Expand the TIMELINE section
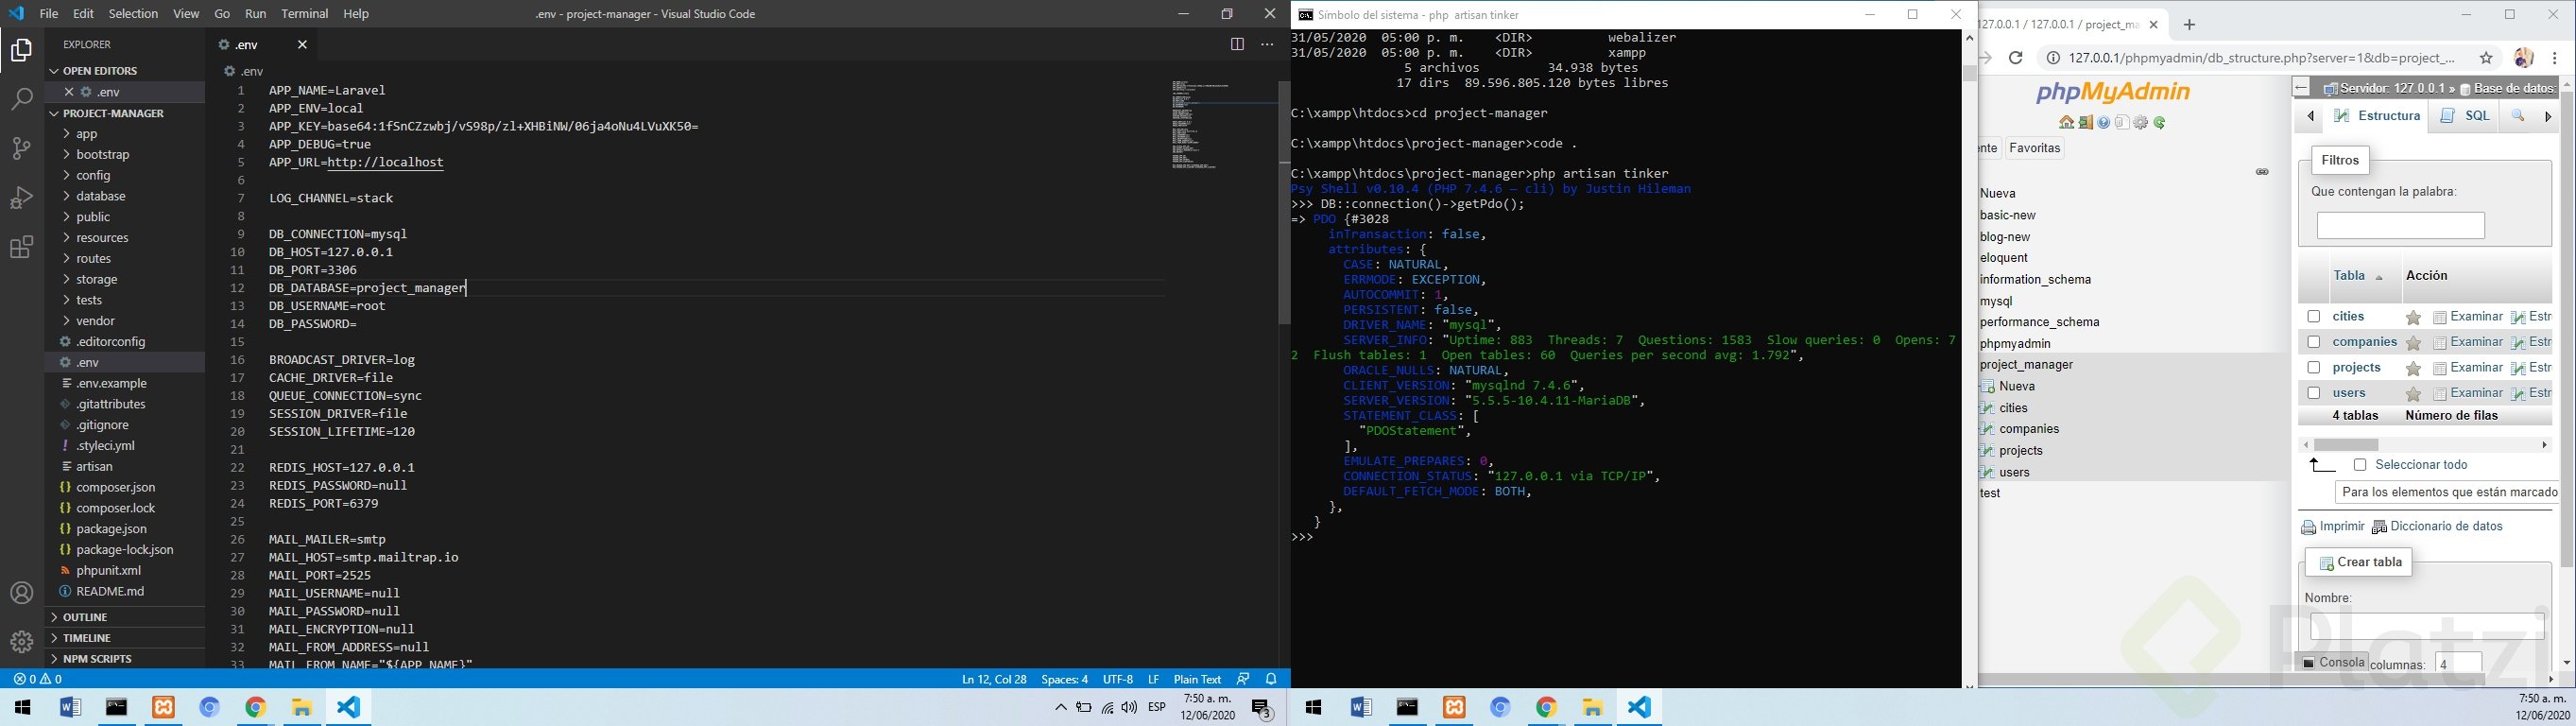2576x726 pixels. [x=125, y=638]
